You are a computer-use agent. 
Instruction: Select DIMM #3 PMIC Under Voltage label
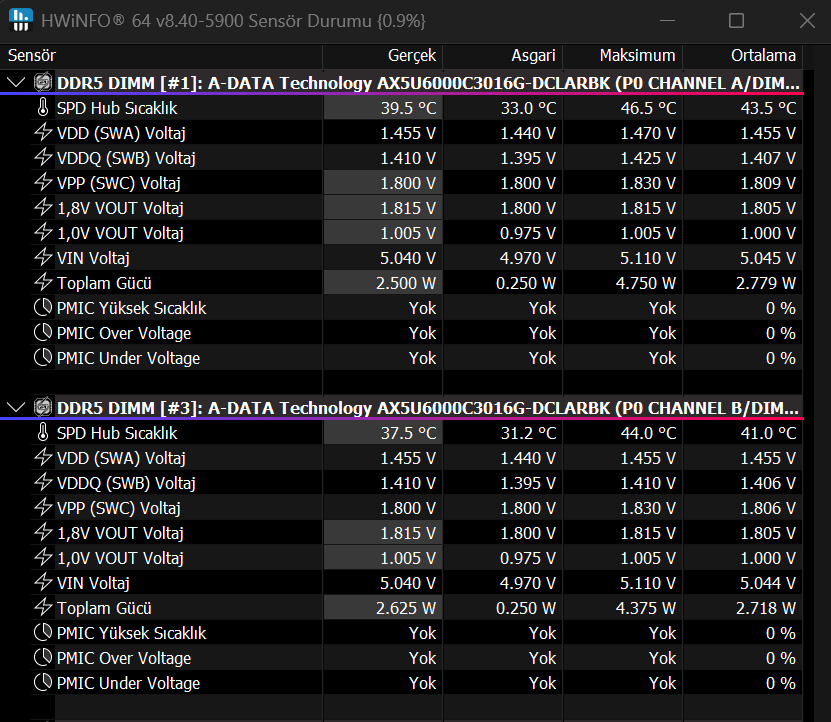pos(128,683)
